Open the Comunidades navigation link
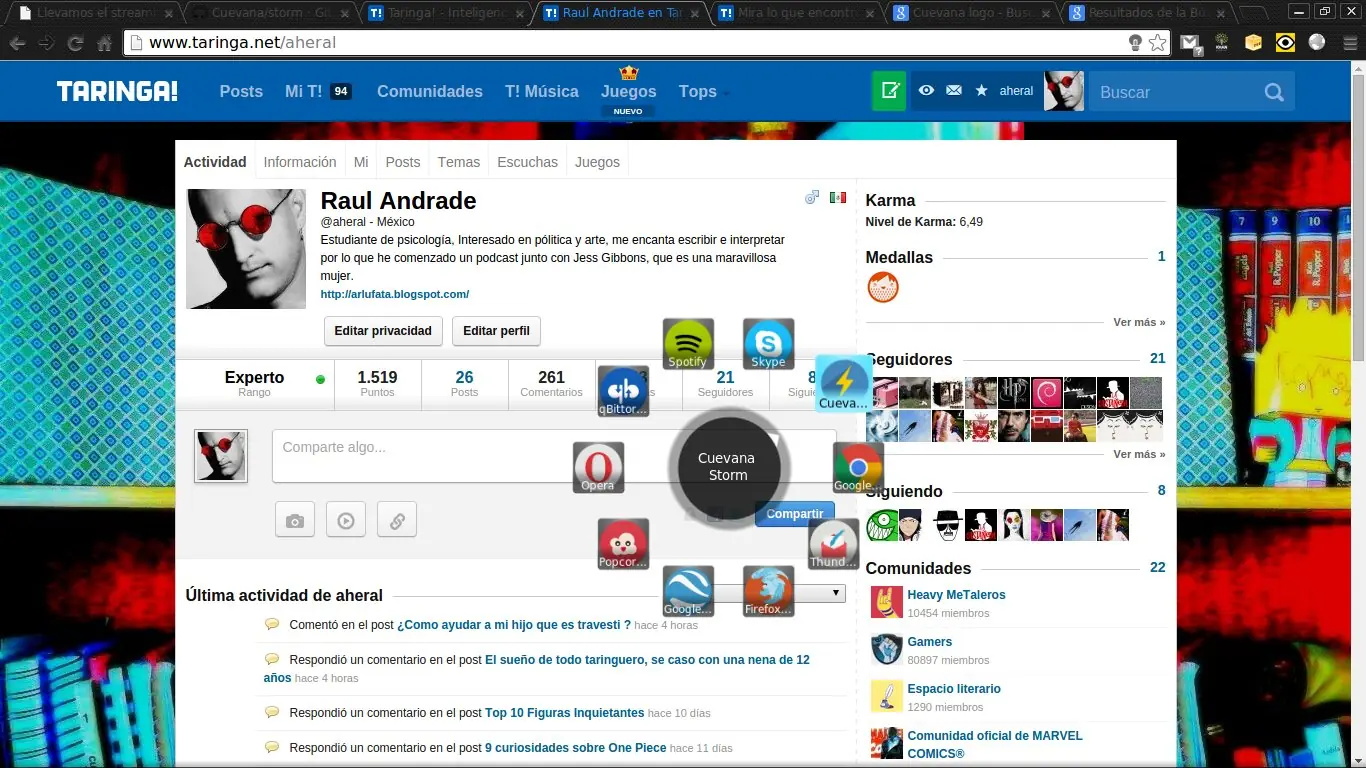This screenshot has width=1366, height=768. tap(430, 91)
